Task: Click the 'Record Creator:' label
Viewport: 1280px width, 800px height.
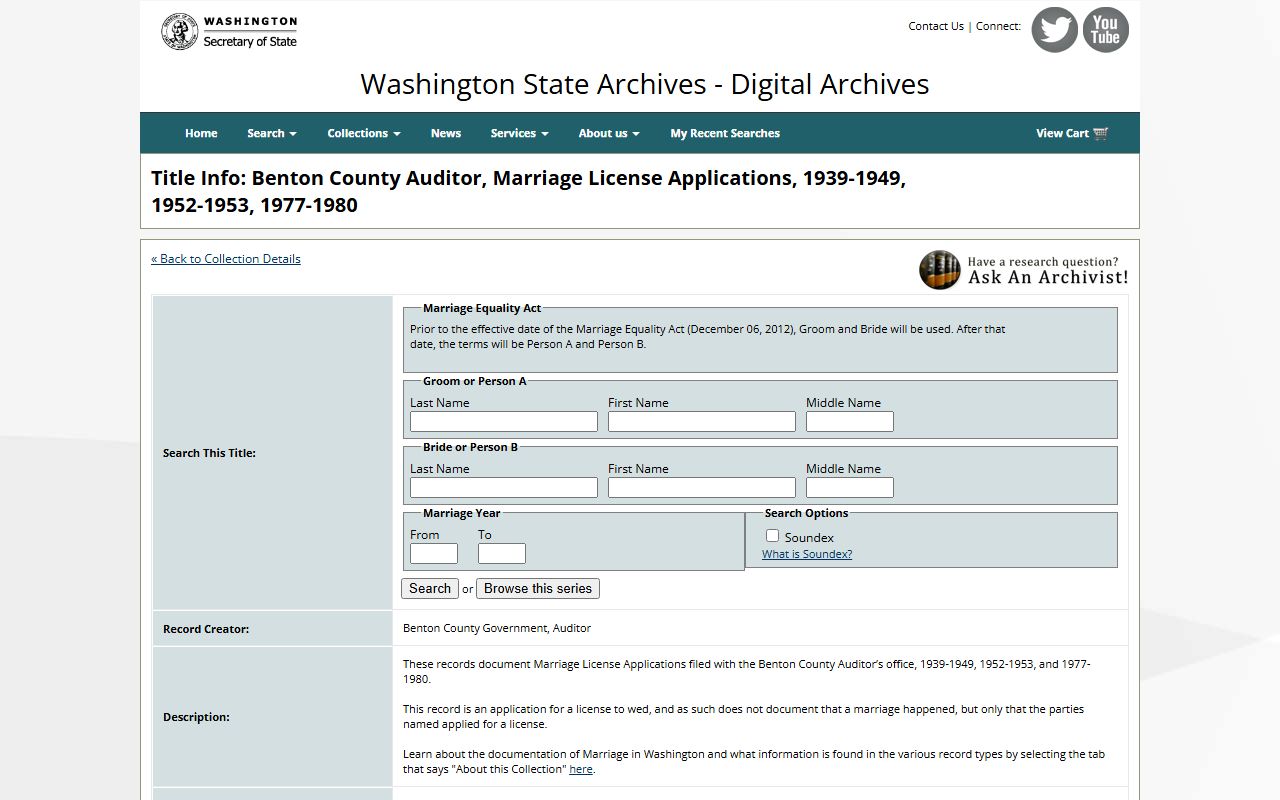Action: 206,629
